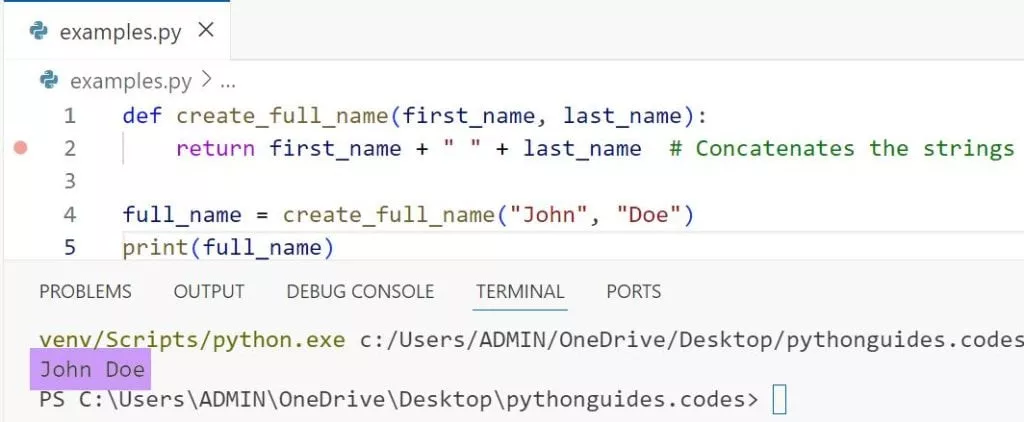The height and width of the screenshot is (422, 1024).
Task: Close the examples.py editor tab
Action: click(206, 30)
